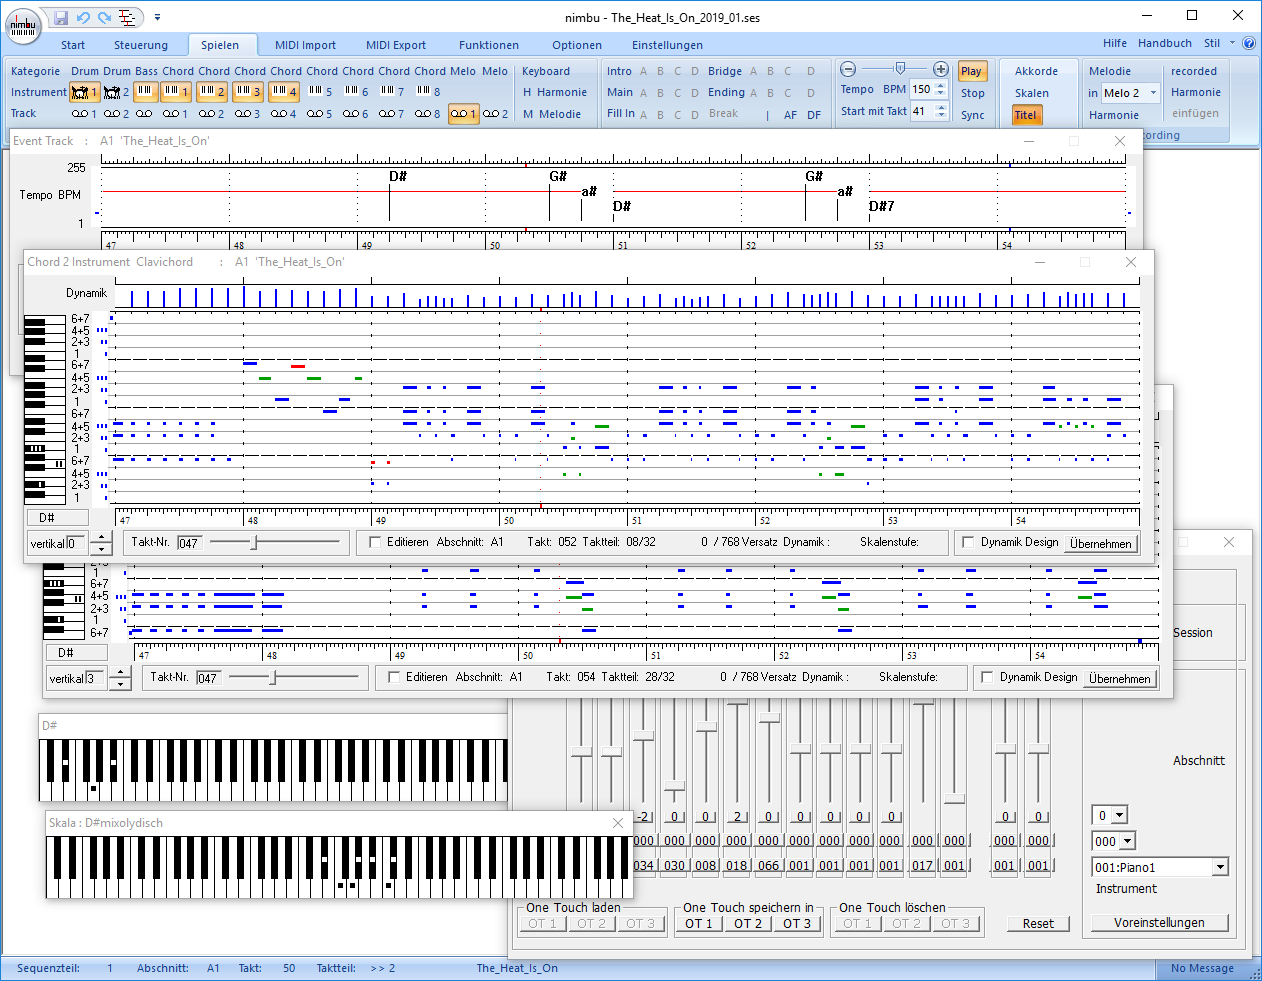Click the track structure icon in quick toolbar
Viewport: 1262px width, 981px height.
pos(127,17)
